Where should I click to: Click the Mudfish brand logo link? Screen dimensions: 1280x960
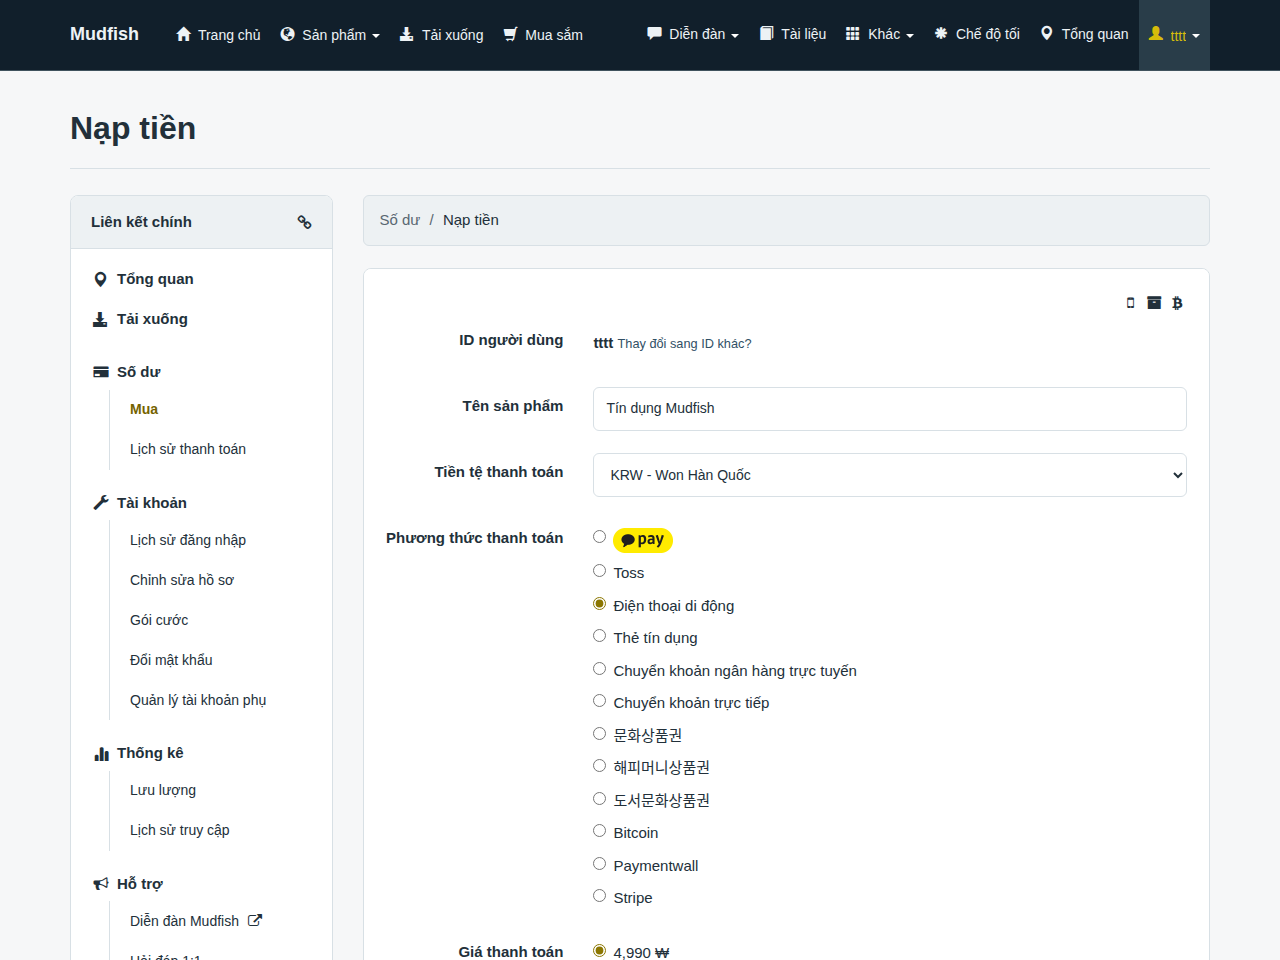pyautogui.click(x=104, y=34)
